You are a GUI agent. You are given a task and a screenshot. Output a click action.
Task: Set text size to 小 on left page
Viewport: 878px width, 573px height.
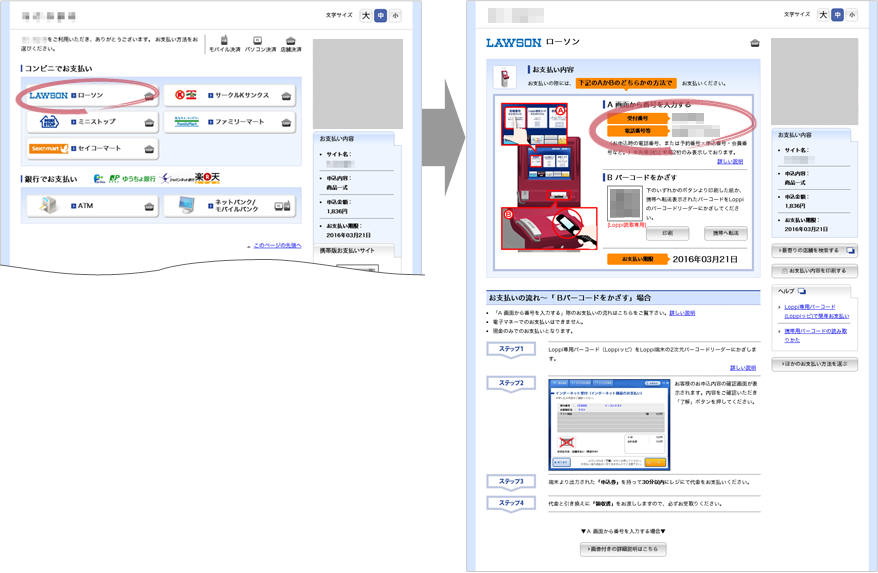pos(396,16)
